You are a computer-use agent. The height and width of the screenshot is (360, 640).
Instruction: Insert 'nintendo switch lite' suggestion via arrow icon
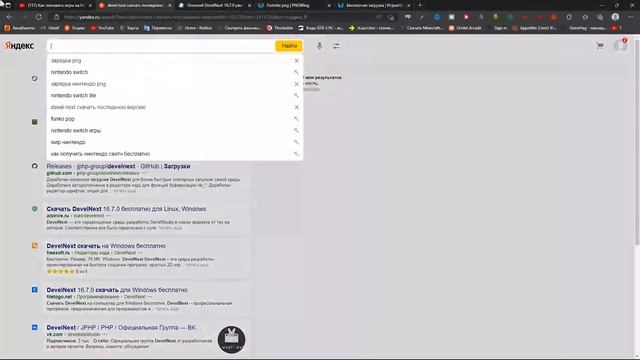pos(296,96)
